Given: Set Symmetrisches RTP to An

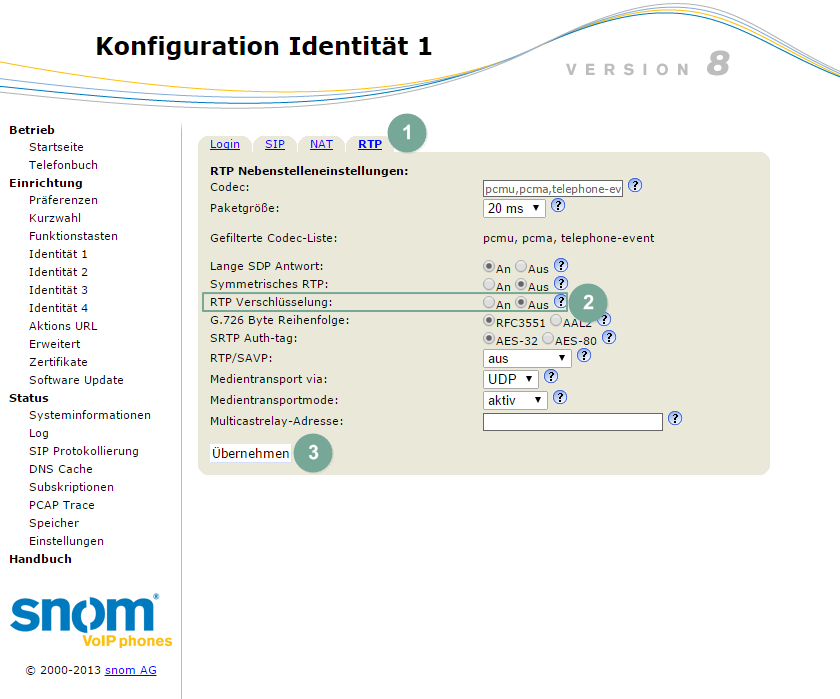Looking at the screenshot, I should [489, 285].
